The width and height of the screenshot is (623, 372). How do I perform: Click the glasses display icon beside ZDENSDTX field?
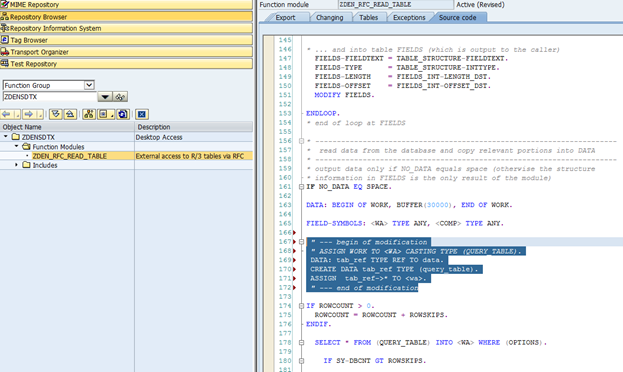pos(120,97)
